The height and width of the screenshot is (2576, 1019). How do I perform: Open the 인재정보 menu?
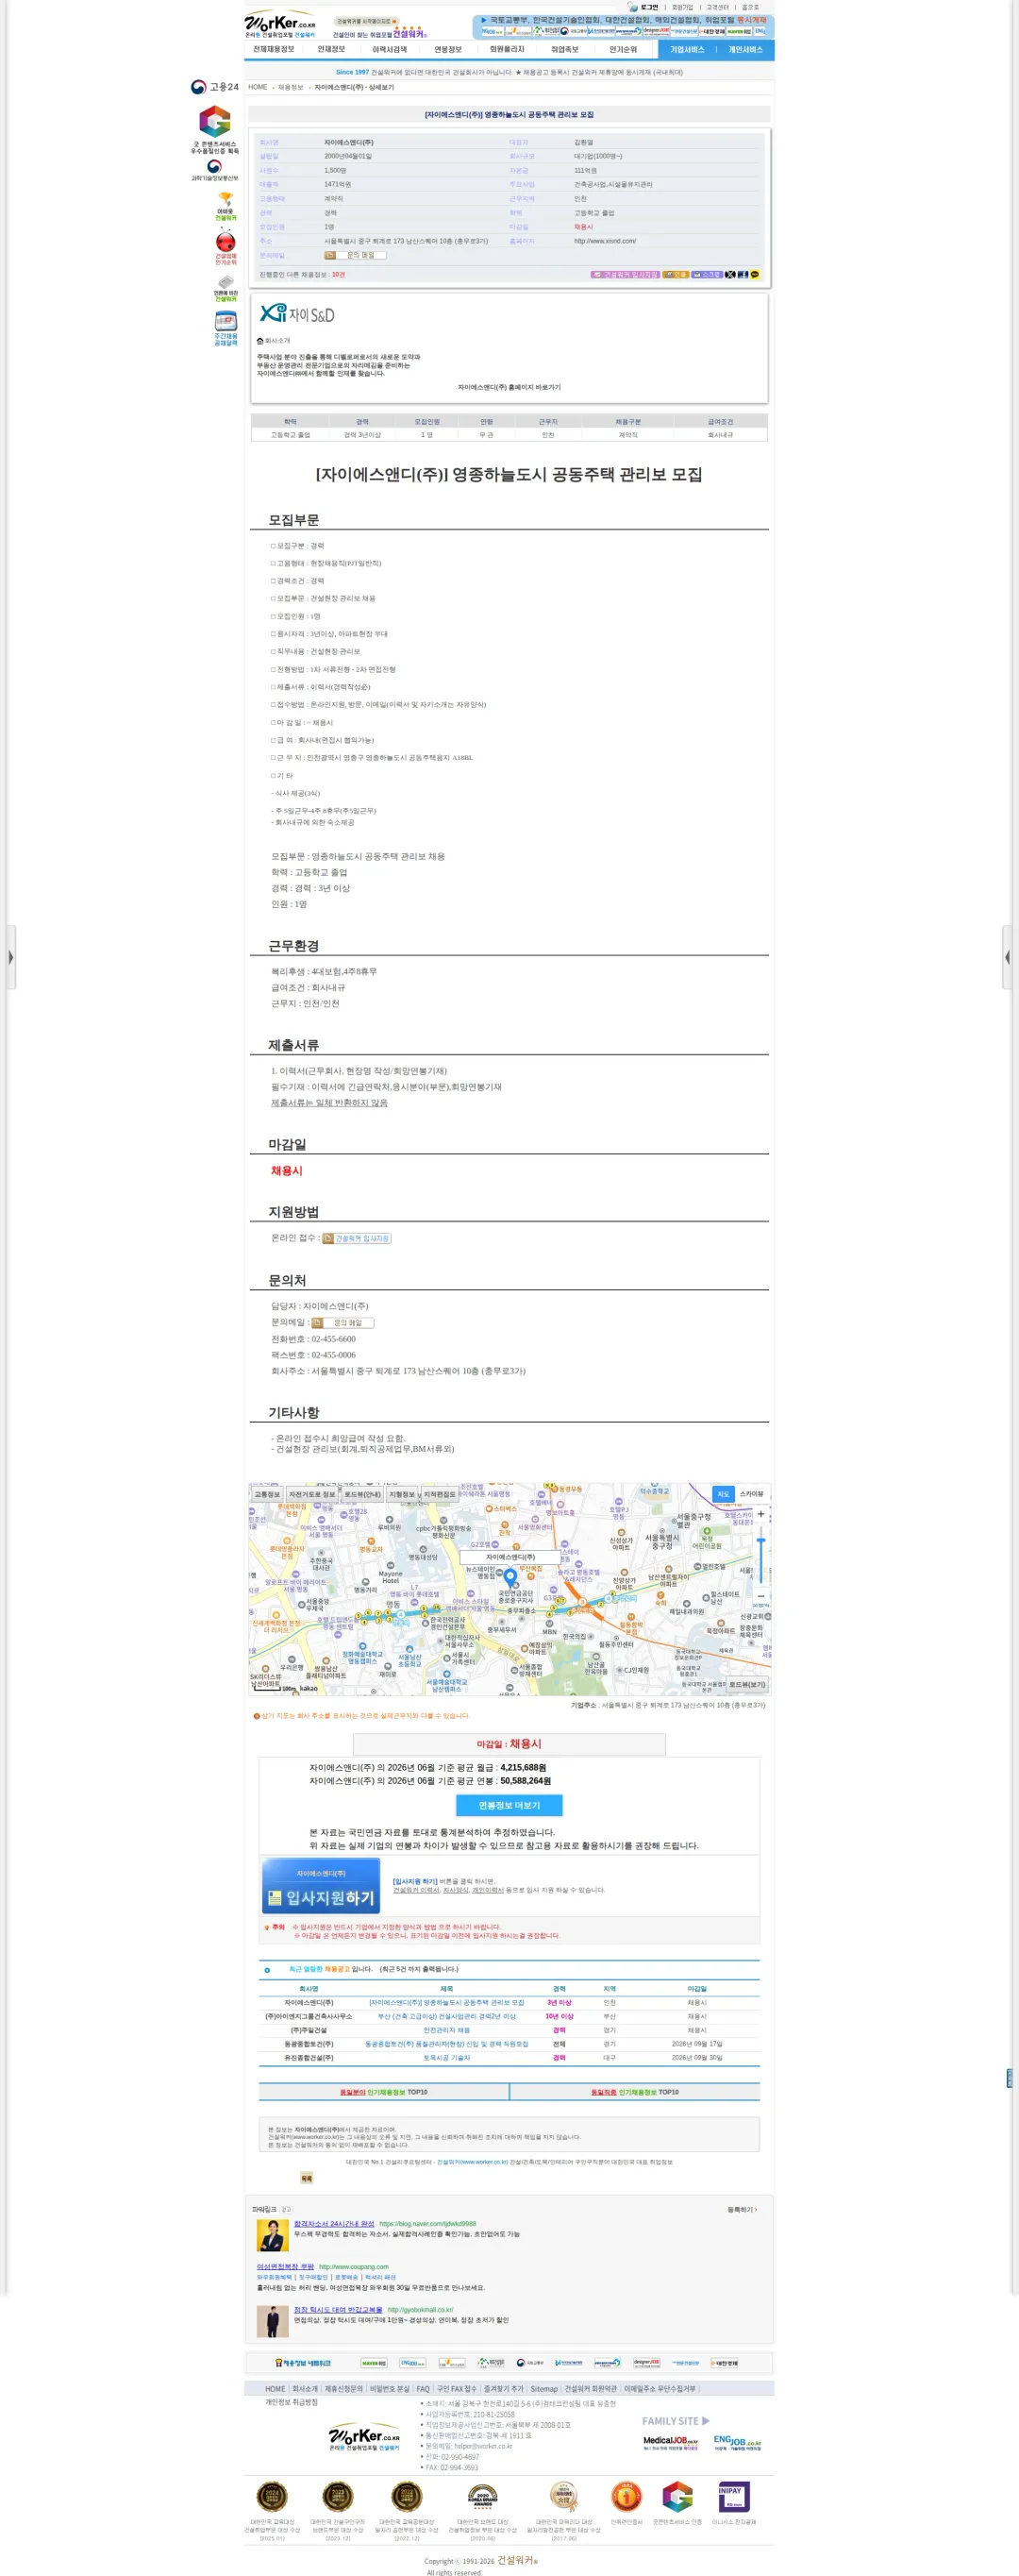point(331,49)
